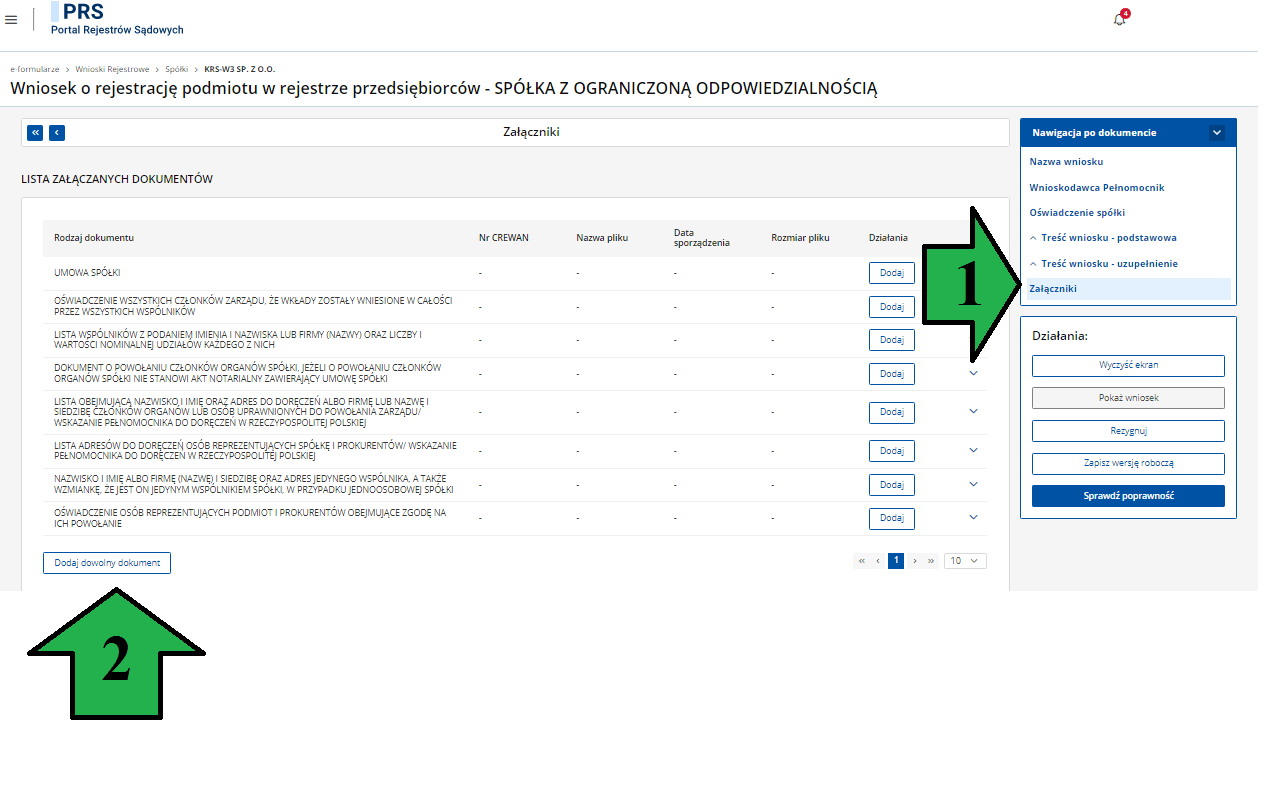Click Spółki breadcrumb link
The image size is (1268, 788).
coord(177,69)
